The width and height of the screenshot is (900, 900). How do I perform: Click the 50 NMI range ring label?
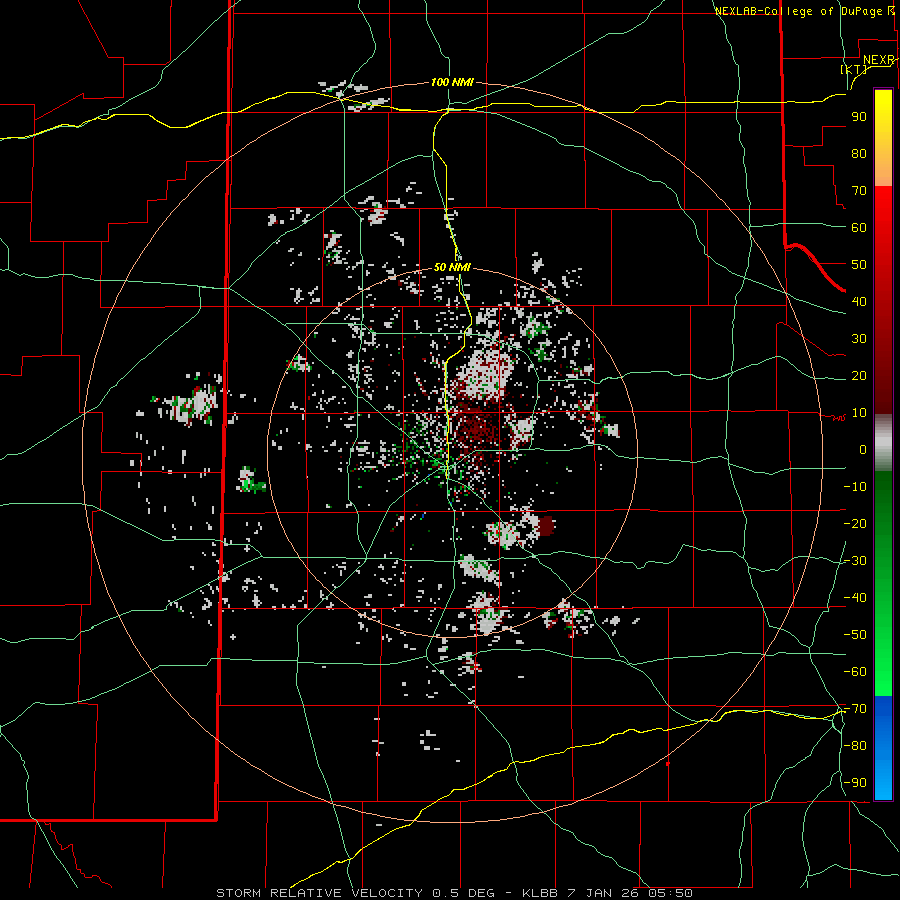(452, 267)
